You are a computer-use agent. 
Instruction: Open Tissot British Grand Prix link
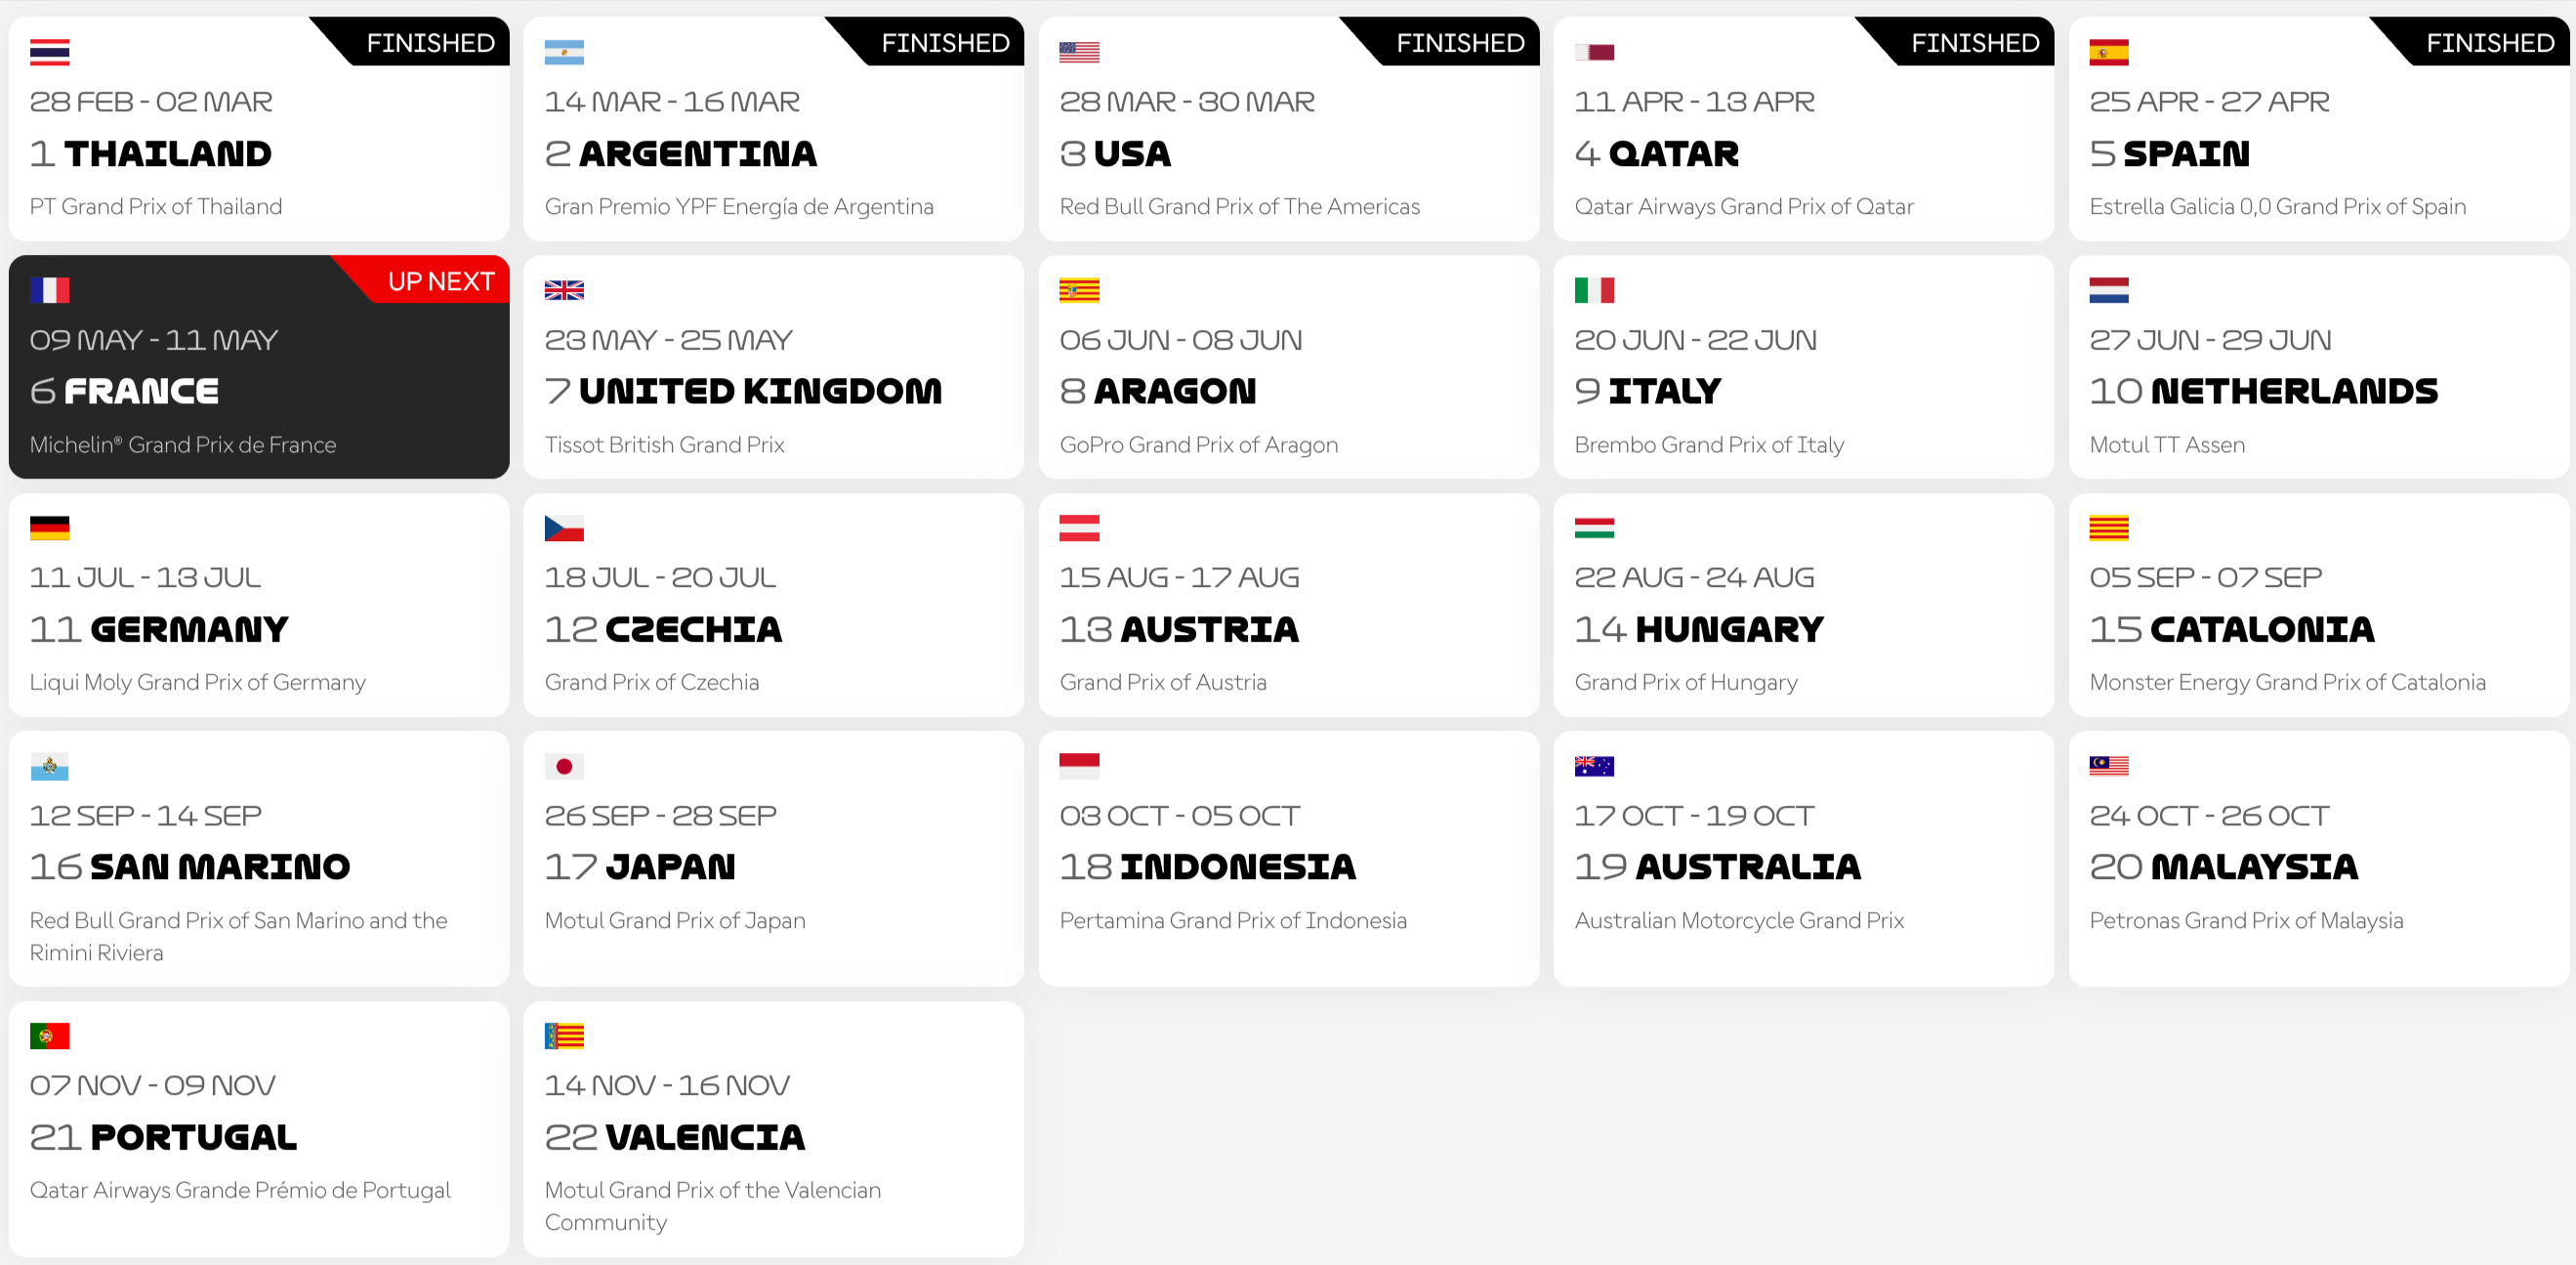coord(664,445)
